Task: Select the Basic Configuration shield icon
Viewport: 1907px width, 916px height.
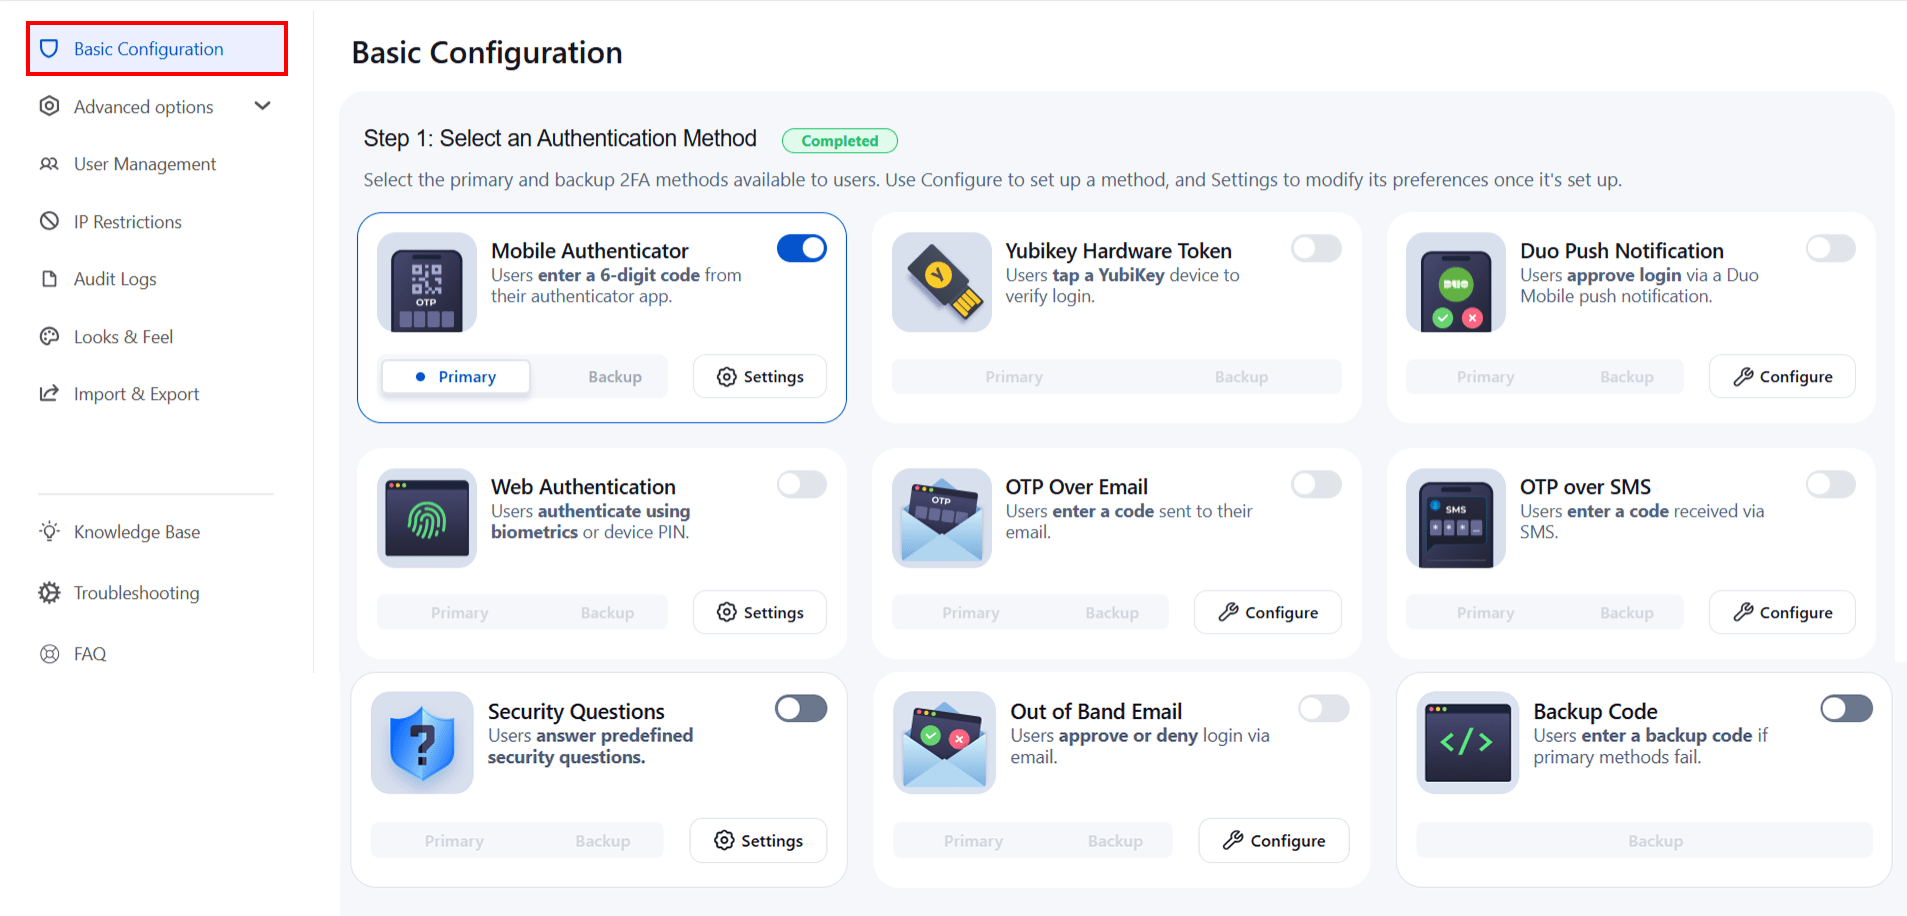Action: [x=49, y=48]
